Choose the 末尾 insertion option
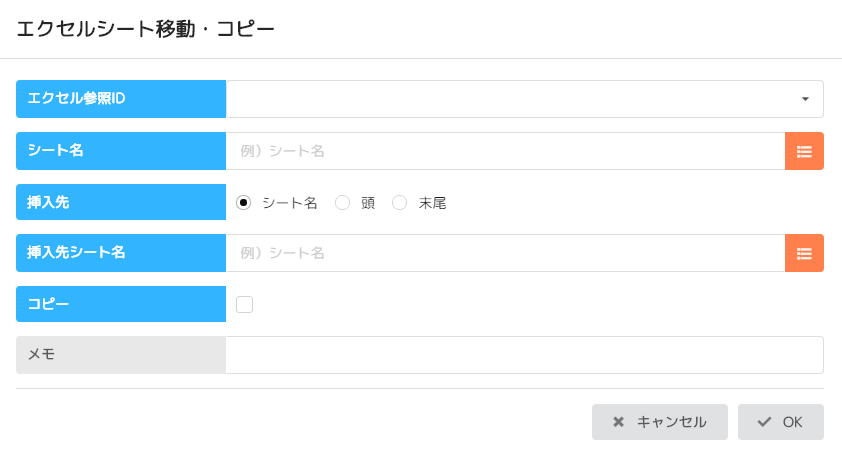Screen dimensions: 842x458 coord(399,203)
